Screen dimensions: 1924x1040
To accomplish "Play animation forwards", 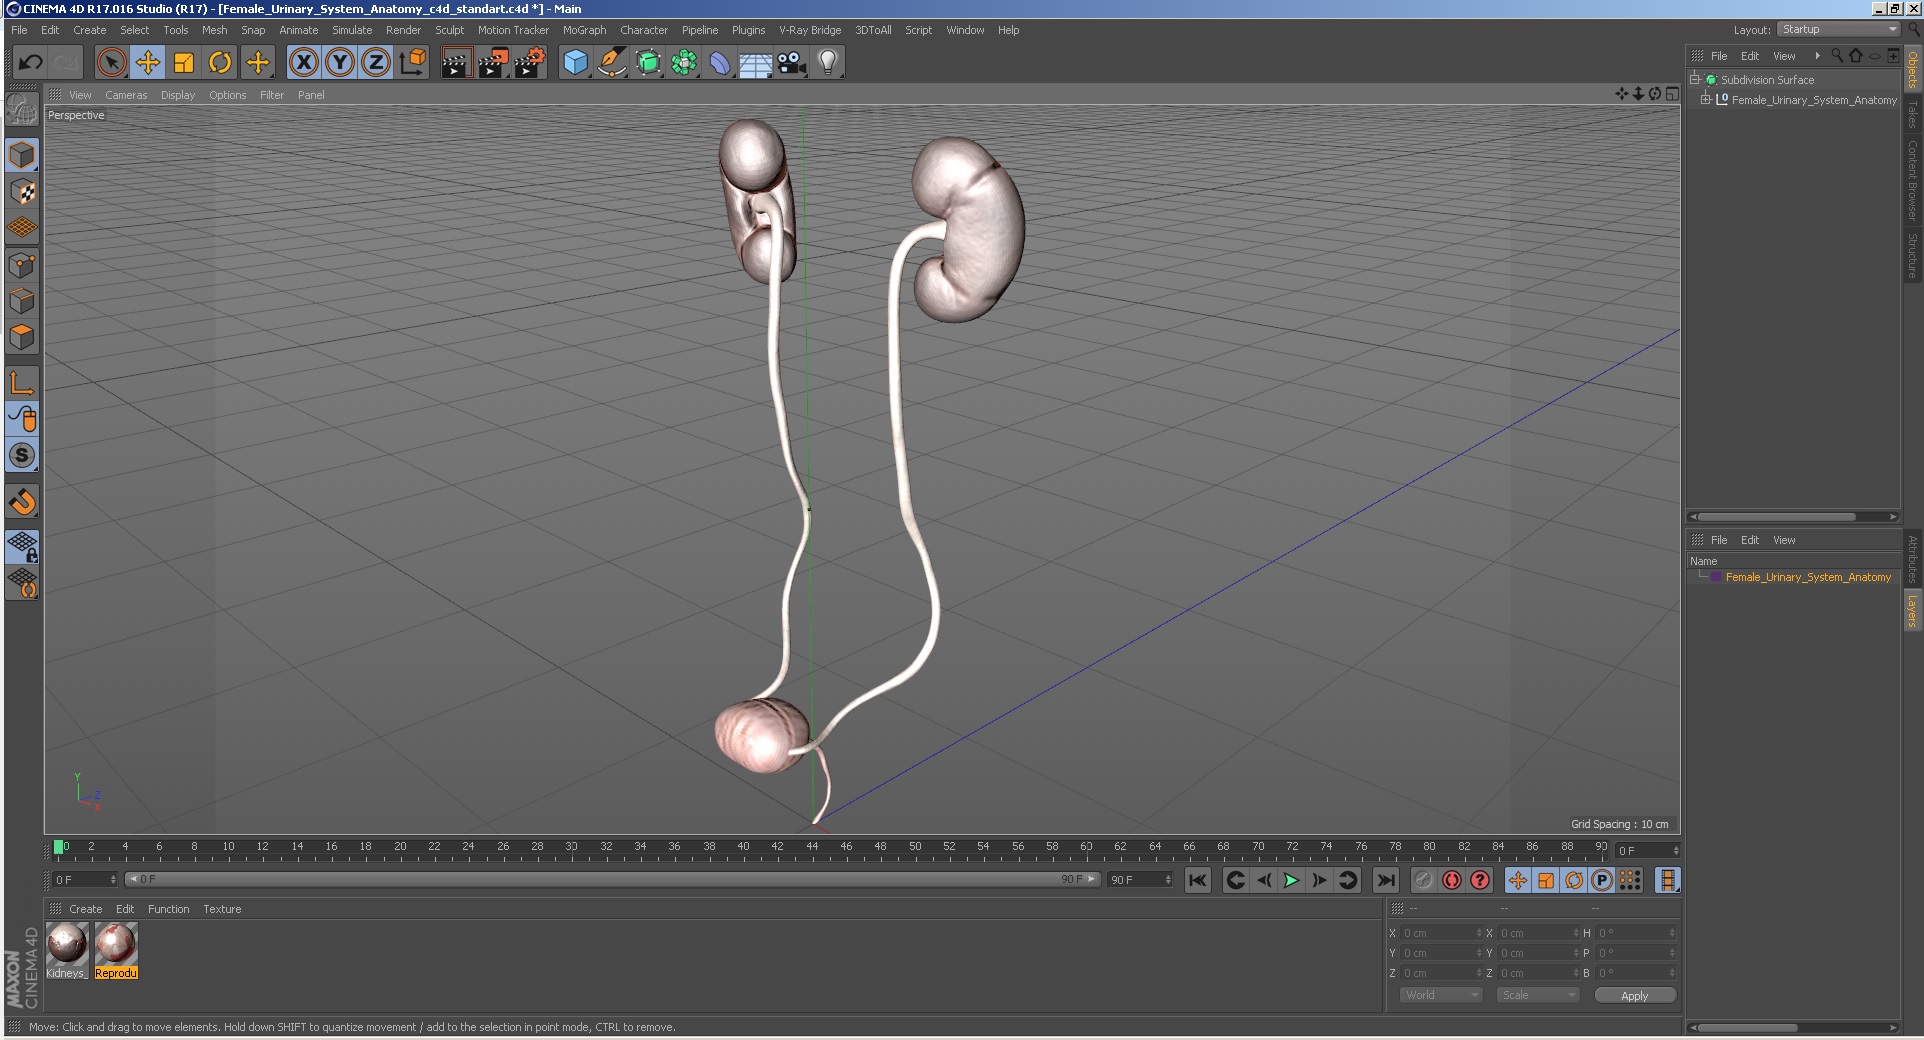I will click(1291, 880).
